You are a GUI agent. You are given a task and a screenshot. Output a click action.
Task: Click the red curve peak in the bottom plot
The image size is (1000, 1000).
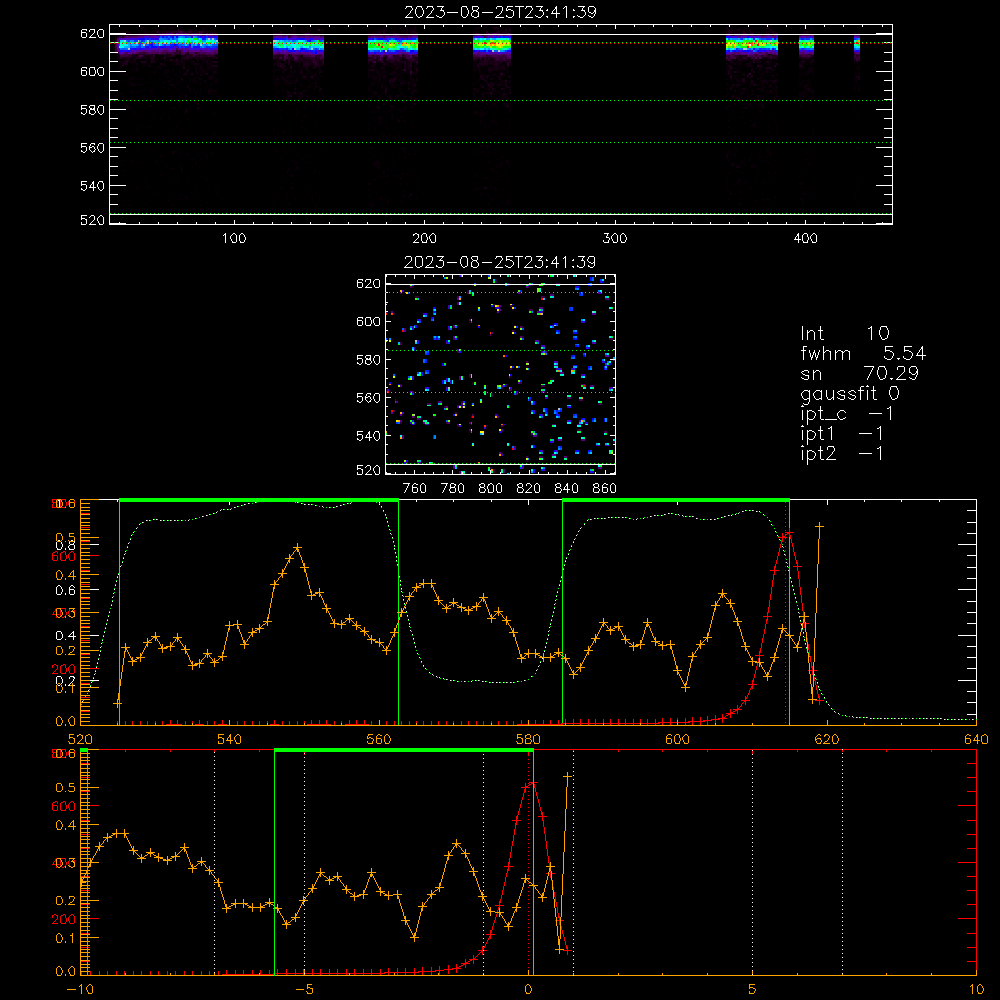(x=533, y=783)
